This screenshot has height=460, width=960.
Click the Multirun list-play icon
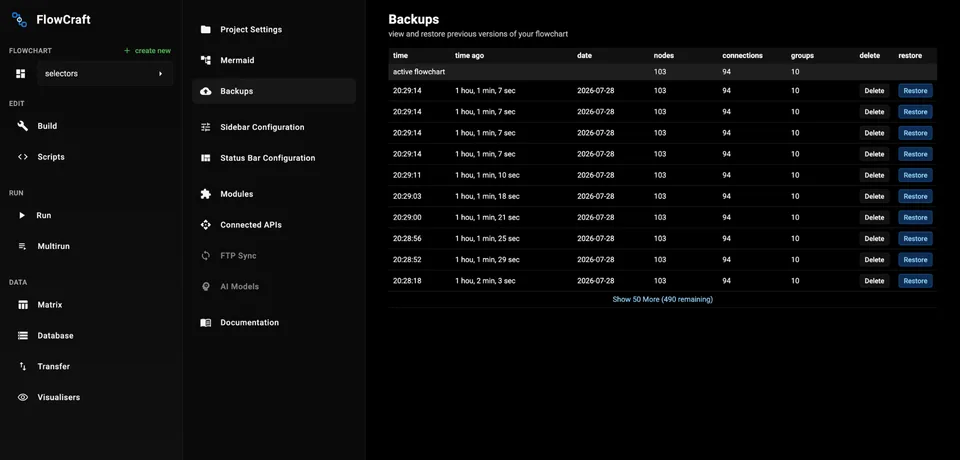click(x=23, y=246)
